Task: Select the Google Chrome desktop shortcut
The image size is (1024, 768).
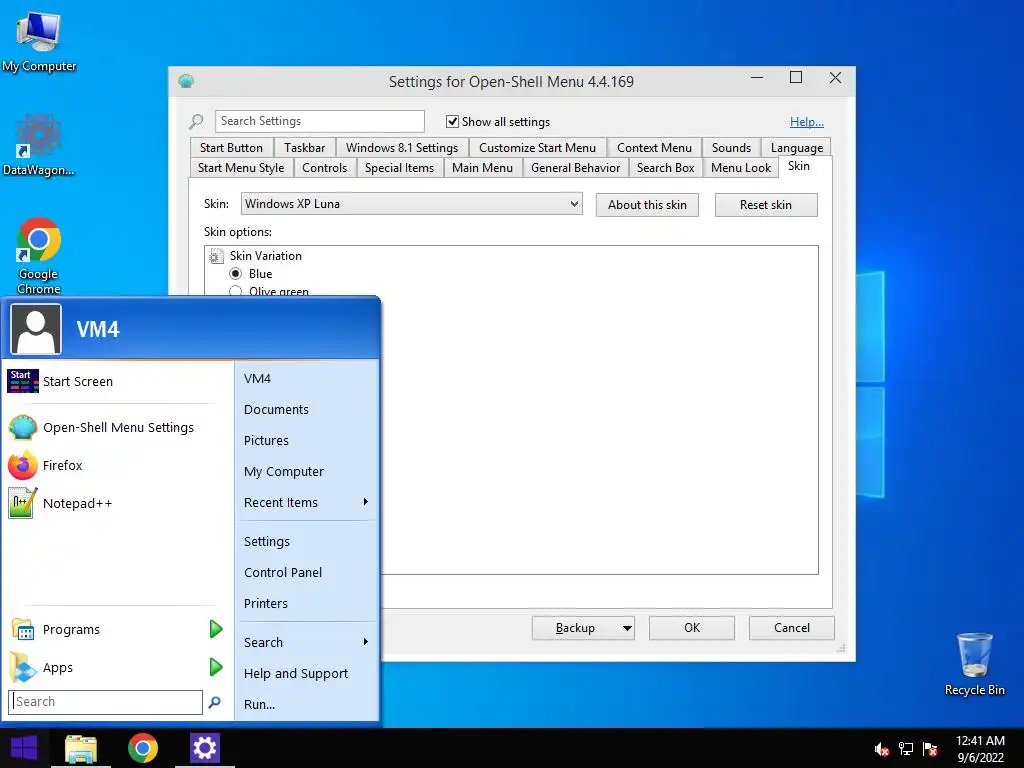Action: coord(39,256)
